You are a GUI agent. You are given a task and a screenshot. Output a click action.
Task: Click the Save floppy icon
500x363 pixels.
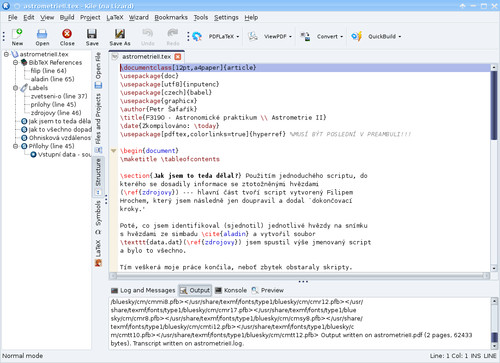pyautogui.click(x=92, y=34)
